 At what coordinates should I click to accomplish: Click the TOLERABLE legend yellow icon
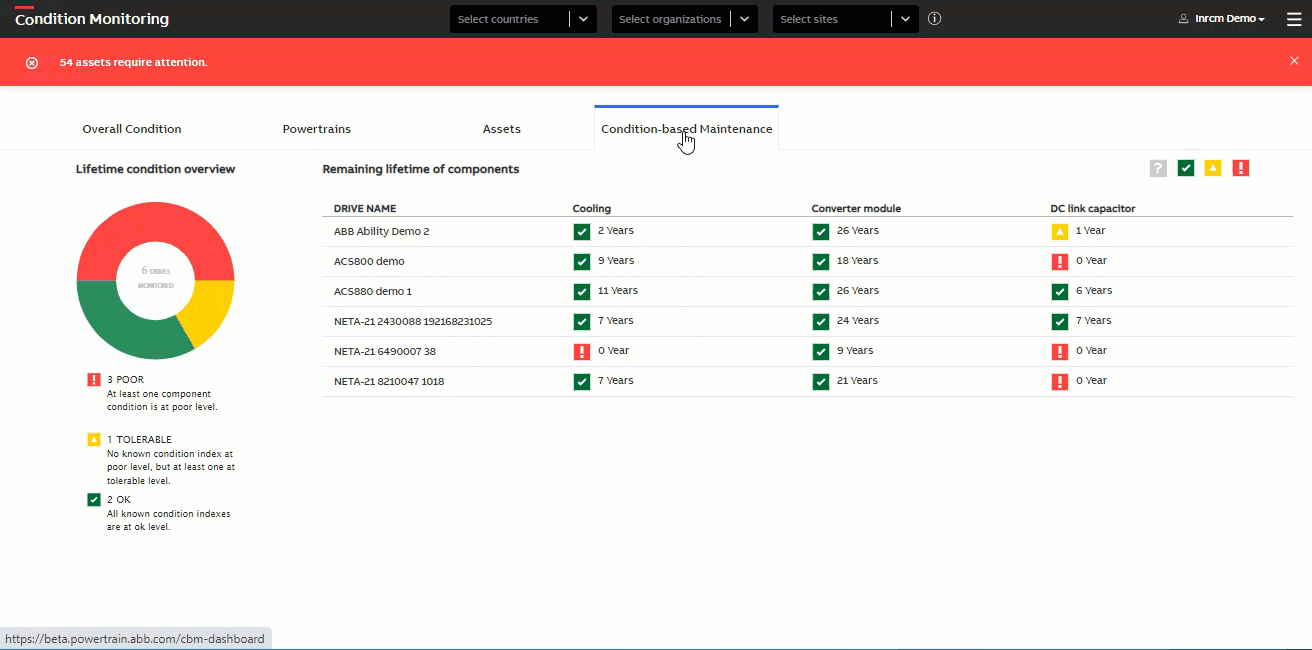[x=94, y=440]
